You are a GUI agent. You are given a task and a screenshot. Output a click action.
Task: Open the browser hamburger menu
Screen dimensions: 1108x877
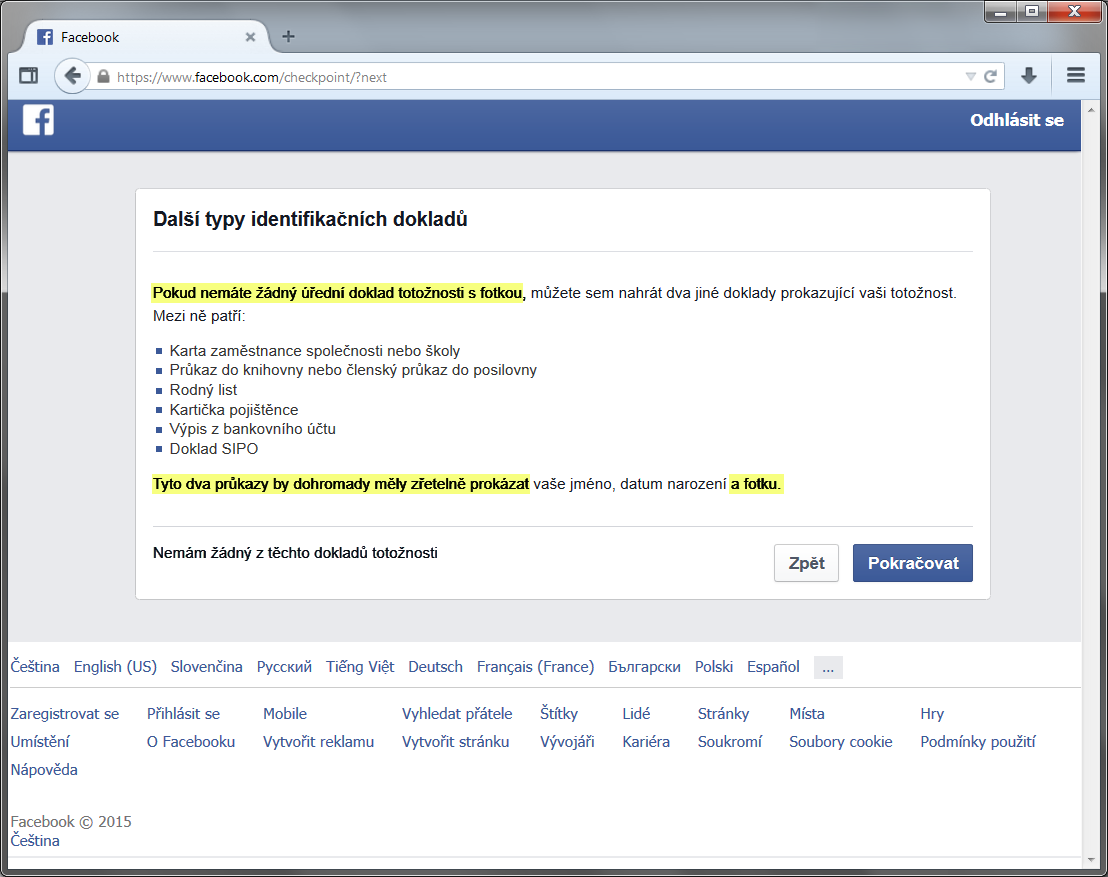(x=1075, y=75)
